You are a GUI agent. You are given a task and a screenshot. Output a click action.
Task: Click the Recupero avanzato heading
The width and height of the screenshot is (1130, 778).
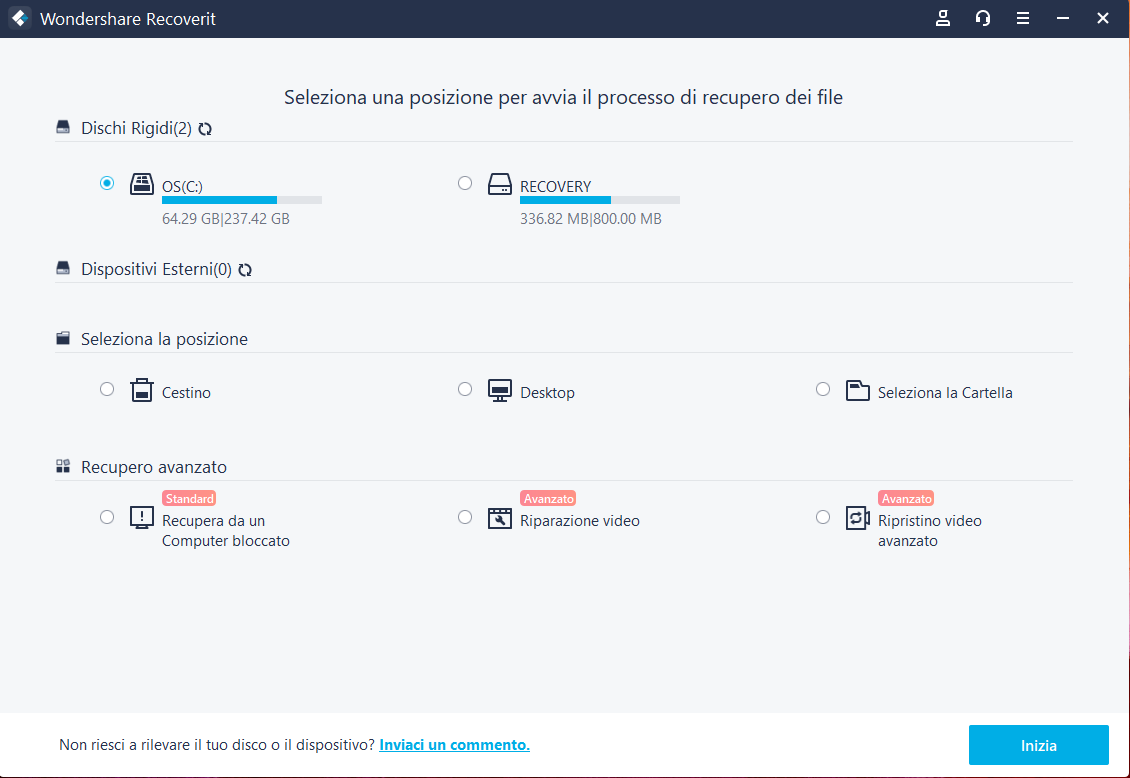154,467
